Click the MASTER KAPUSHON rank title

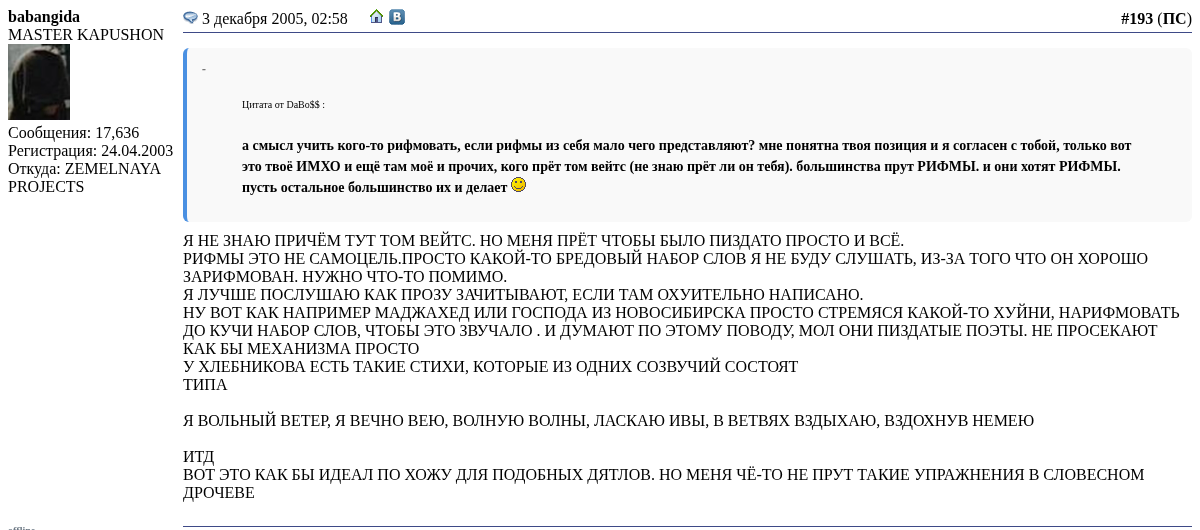[86, 35]
